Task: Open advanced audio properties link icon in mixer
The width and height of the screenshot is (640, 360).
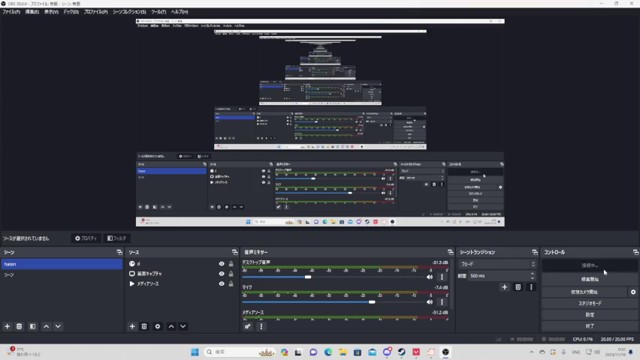Action: tap(248, 327)
